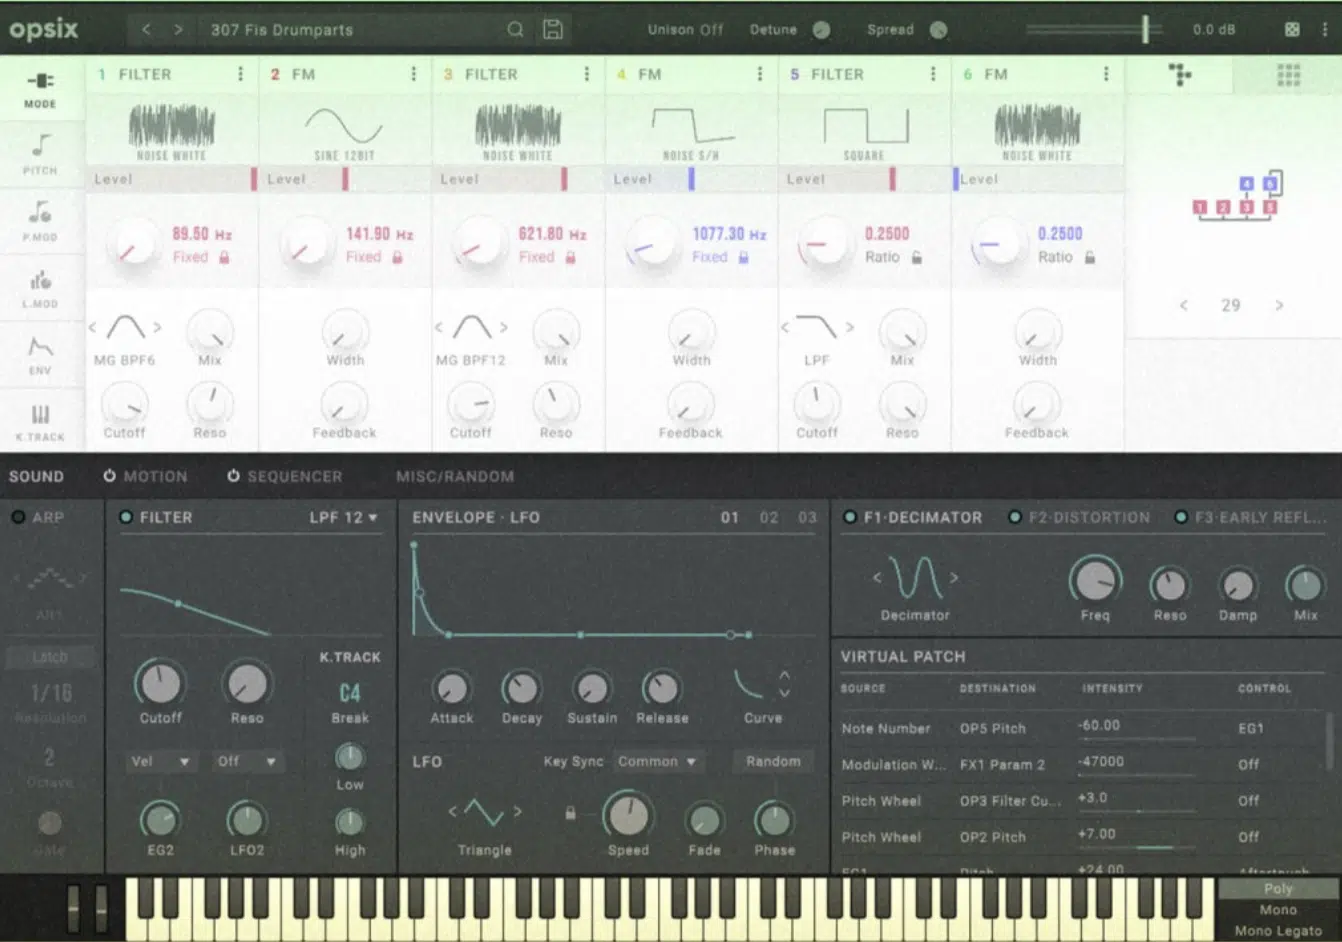Viewport: 1342px width, 942px height.
Task: Open operator 2 FM options menu
Action: pyautogui.click(x=413, y=74)
